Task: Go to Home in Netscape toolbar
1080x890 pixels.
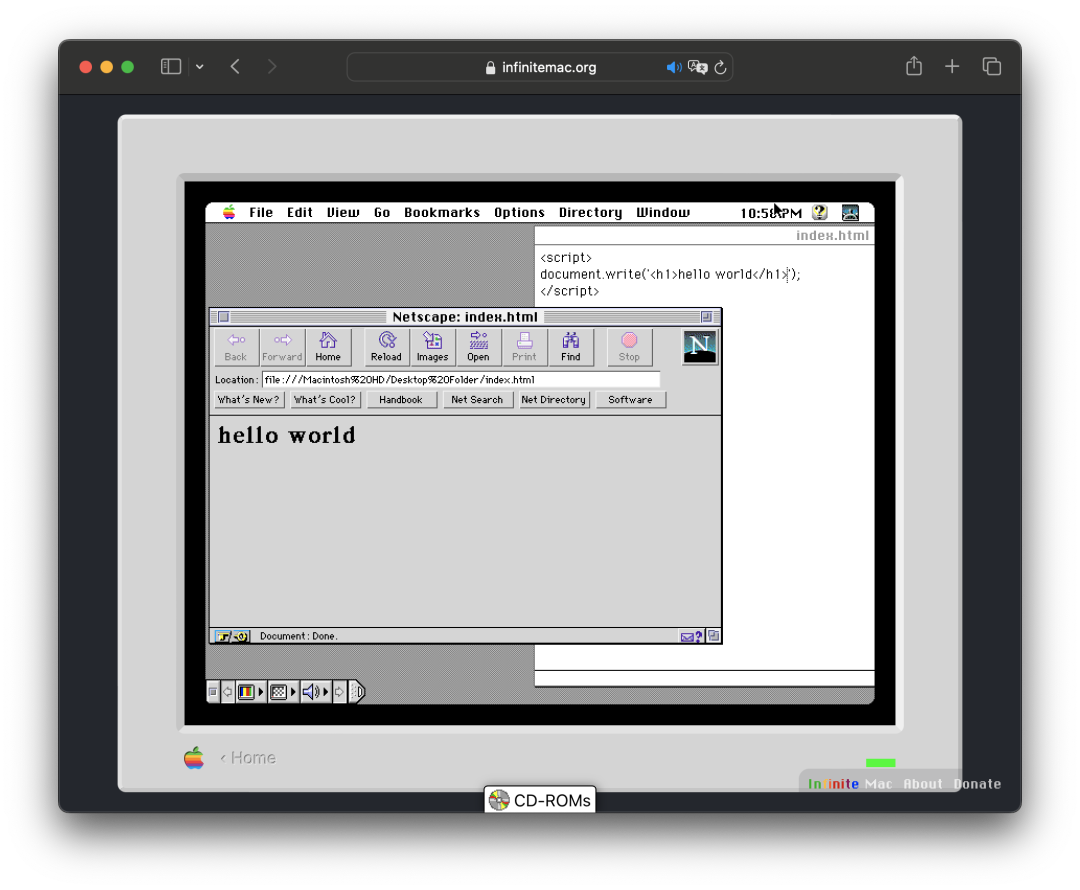Action: point(328,346)
